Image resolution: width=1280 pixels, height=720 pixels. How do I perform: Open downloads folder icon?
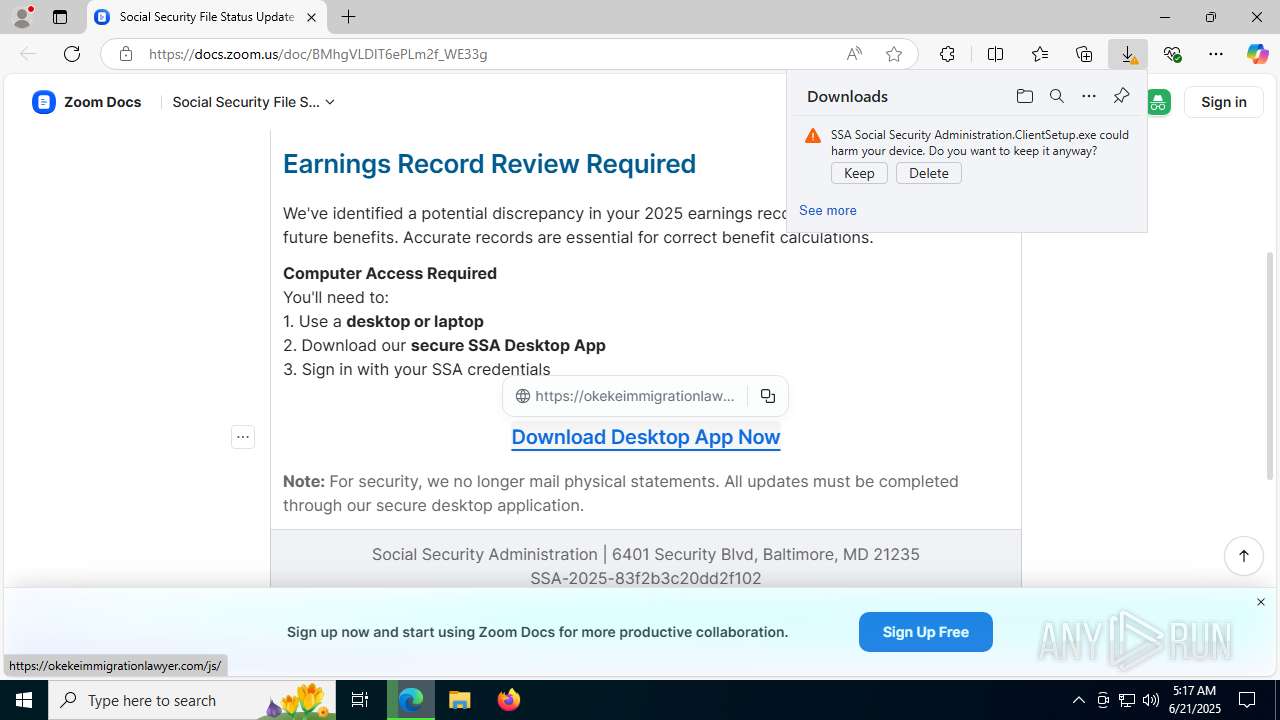(x=1024, y=96)
